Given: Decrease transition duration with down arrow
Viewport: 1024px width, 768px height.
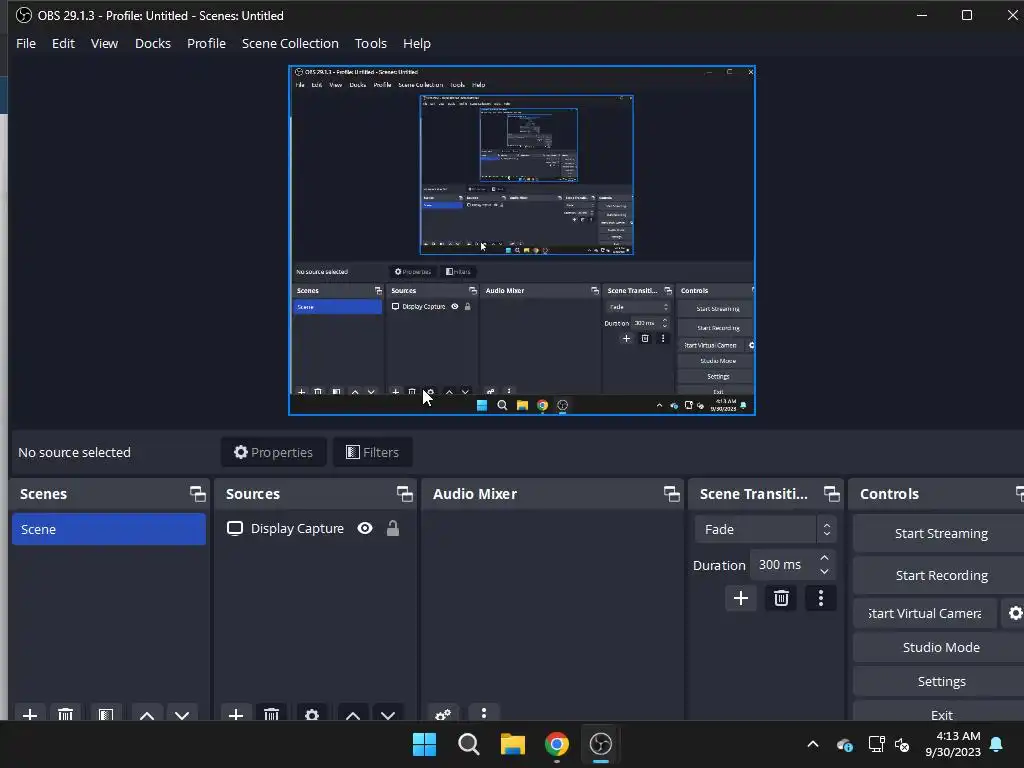Looking at the screenshot, I should coord(824,571).
